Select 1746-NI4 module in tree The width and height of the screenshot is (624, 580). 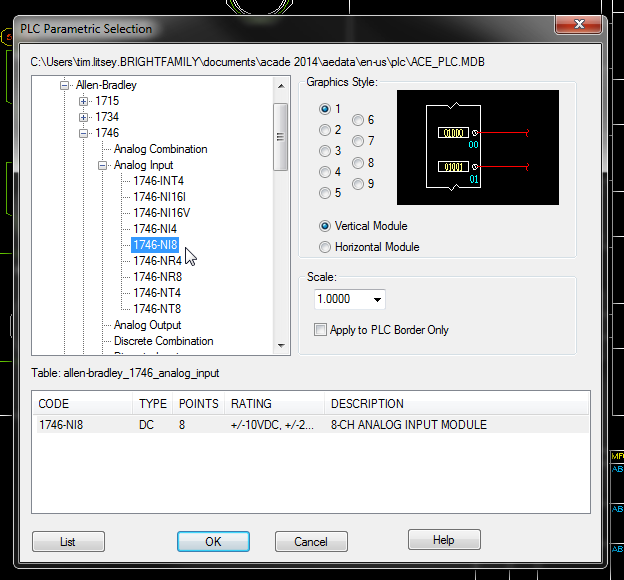(155, 229)
